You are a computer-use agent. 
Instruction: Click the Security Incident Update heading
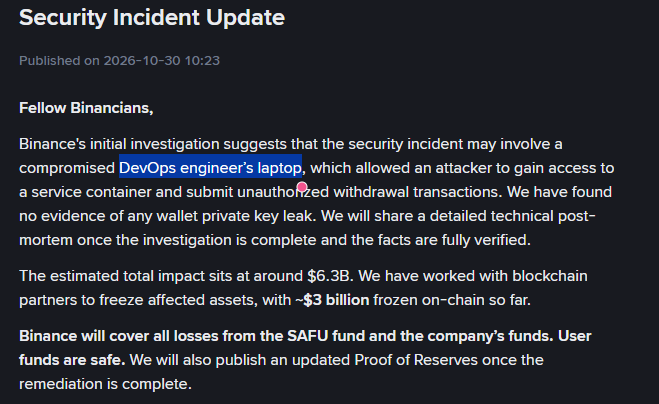pyautogui.click(x=152, y=18)
